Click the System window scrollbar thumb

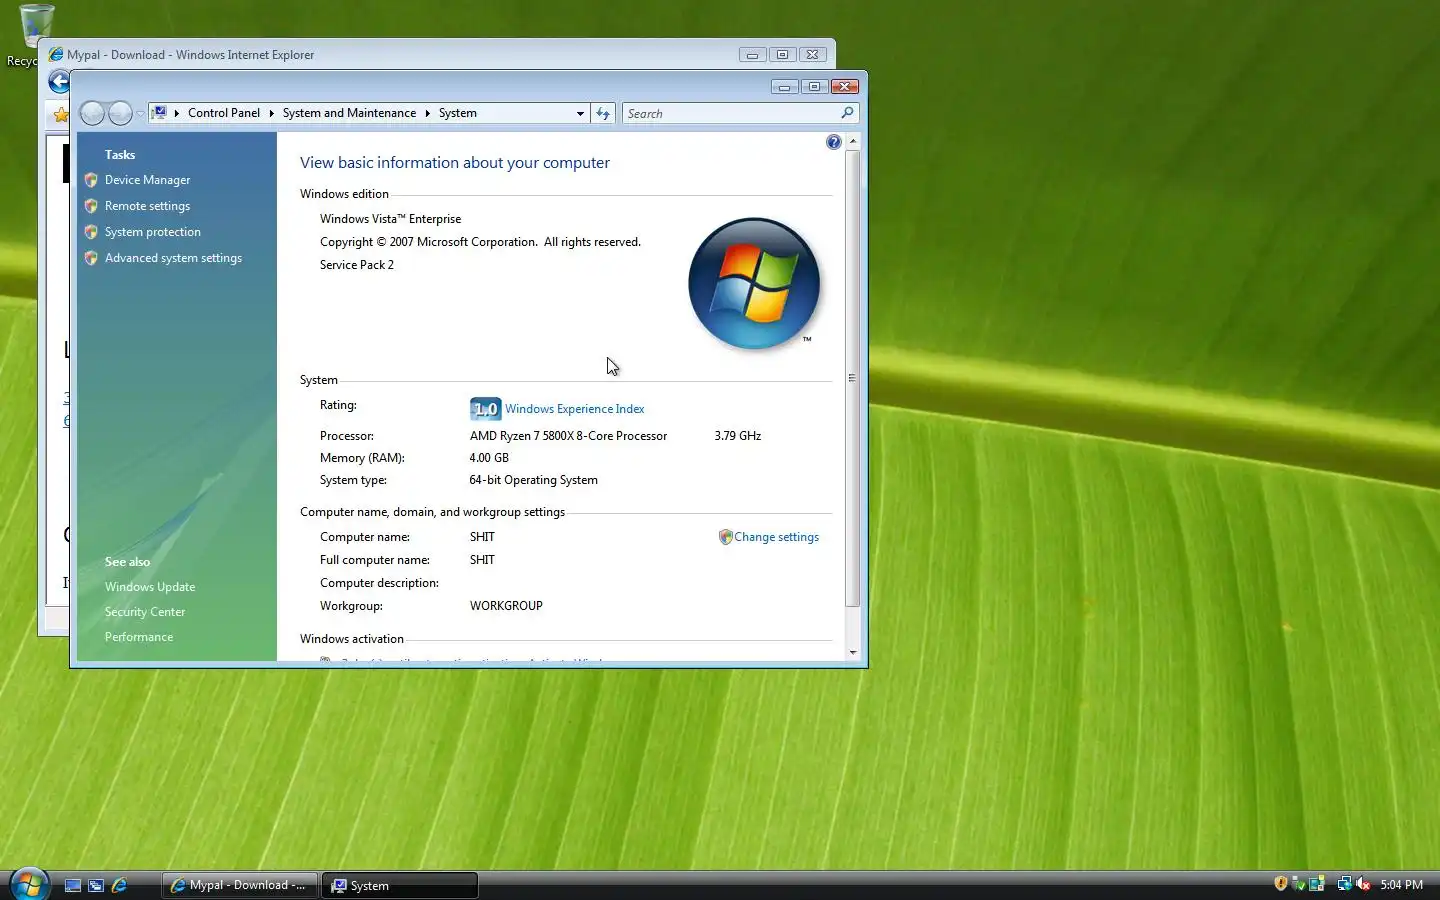[x=852, y=378]
